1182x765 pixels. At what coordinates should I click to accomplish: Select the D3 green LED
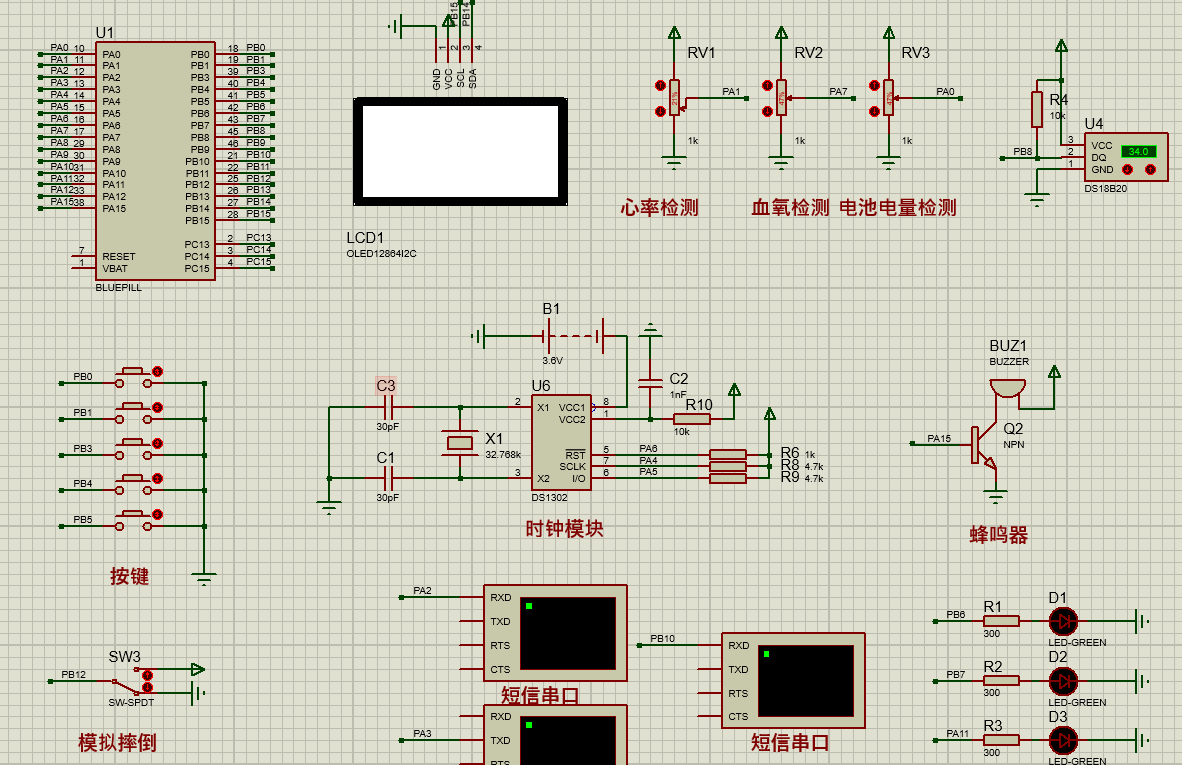pyautogui.click(x=1063, y=740)
